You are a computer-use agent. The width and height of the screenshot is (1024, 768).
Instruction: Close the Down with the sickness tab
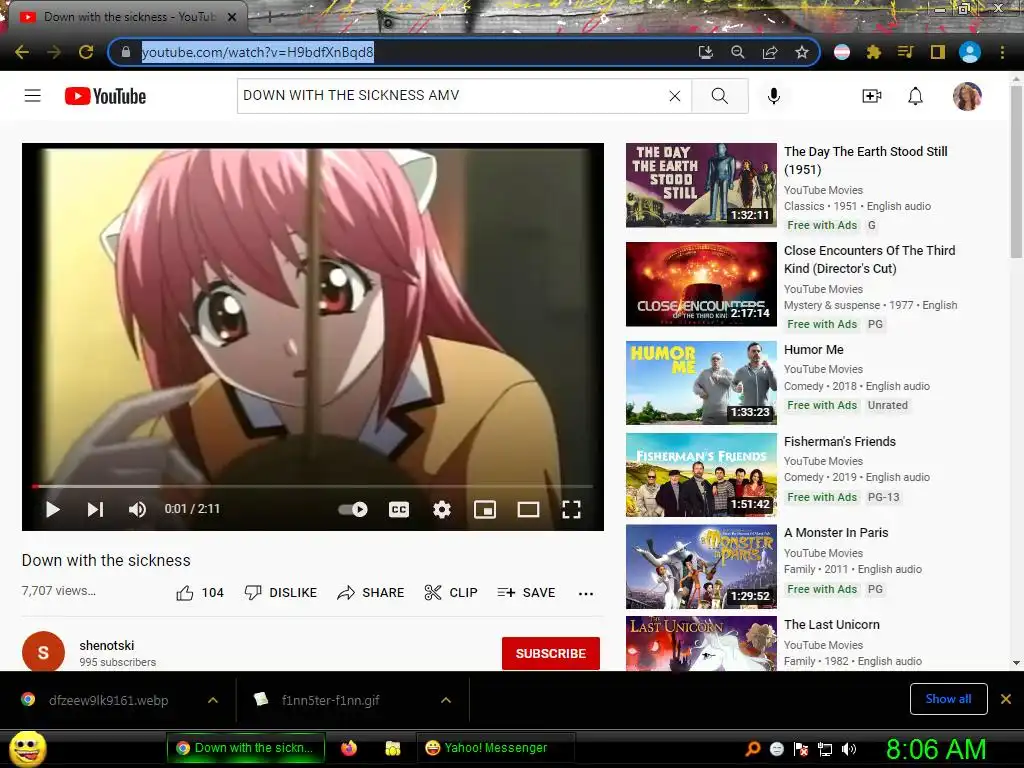232,17
